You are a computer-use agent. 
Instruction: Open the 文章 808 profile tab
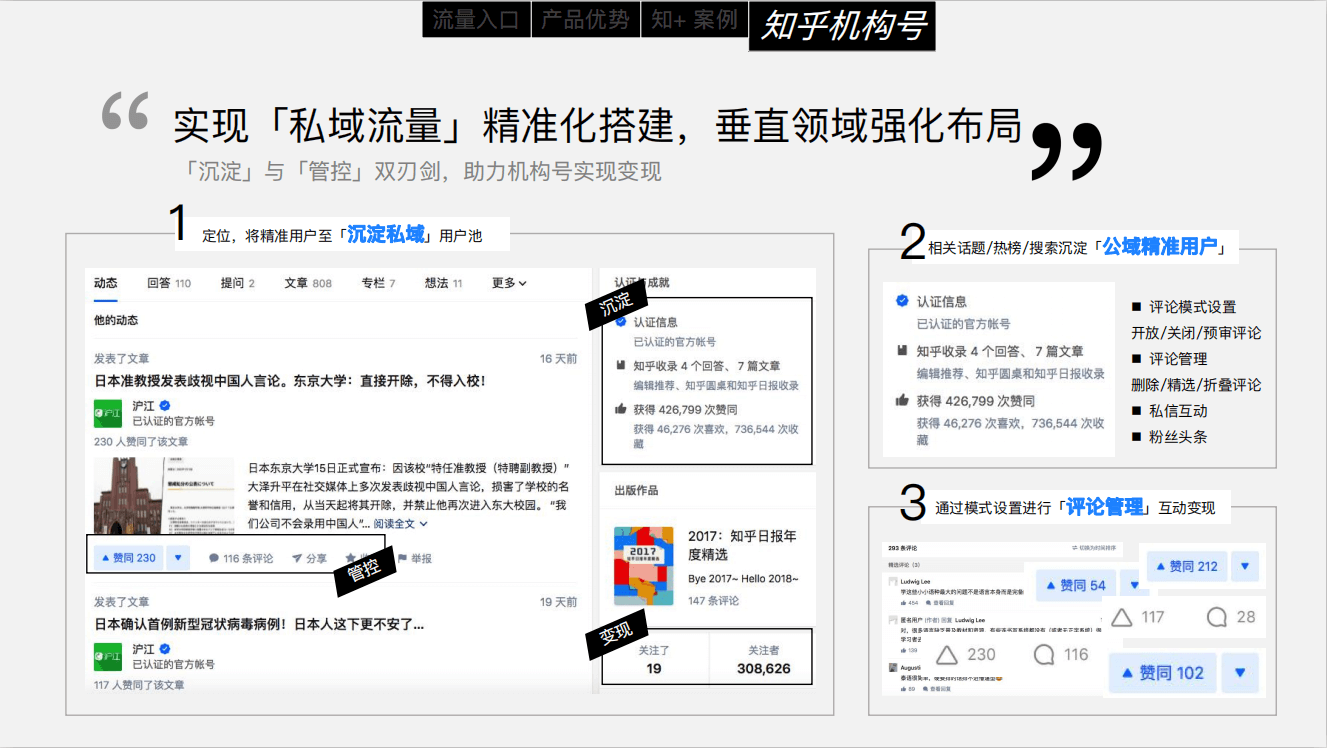pos(308,283)
